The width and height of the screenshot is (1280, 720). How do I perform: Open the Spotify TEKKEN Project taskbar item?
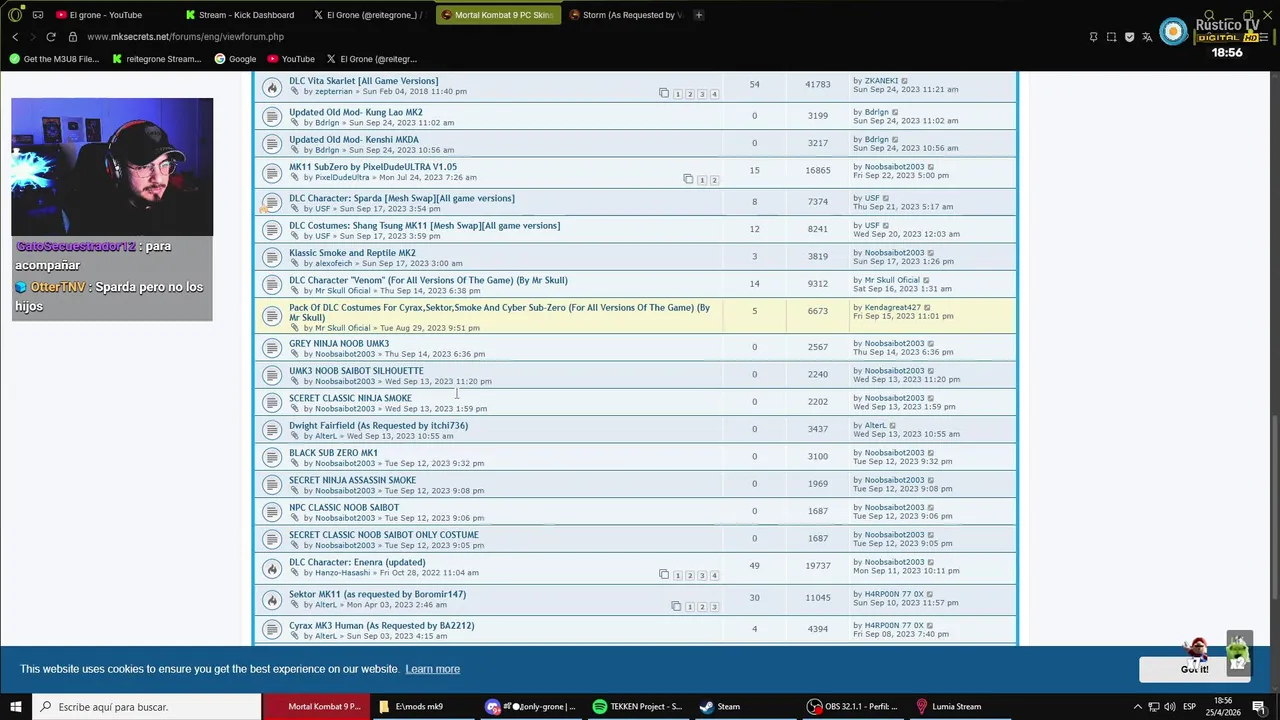637,707
